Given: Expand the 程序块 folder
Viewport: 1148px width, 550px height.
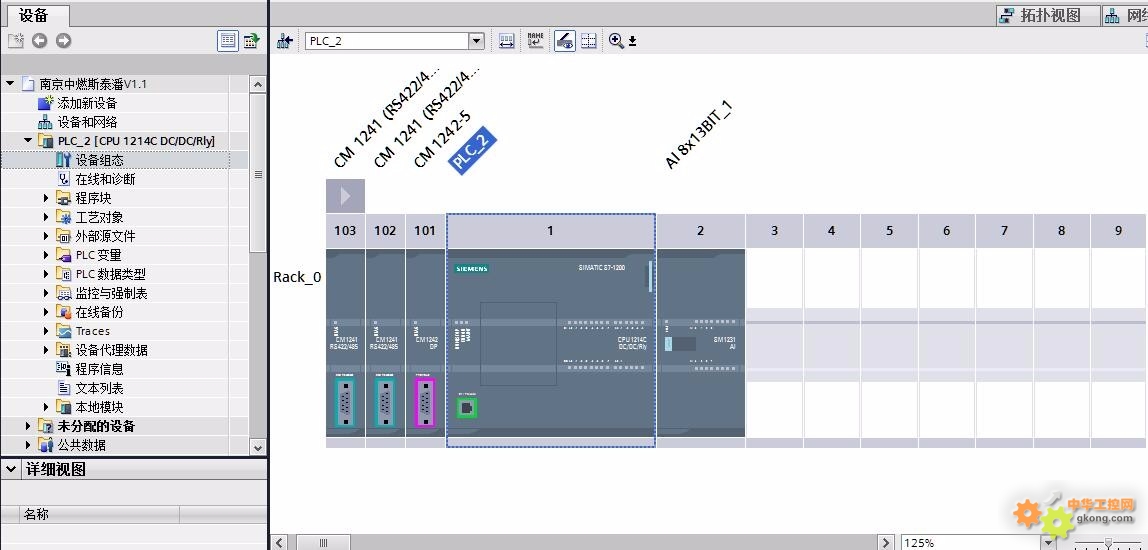Looking at the screenshot, I should [46, 198].
